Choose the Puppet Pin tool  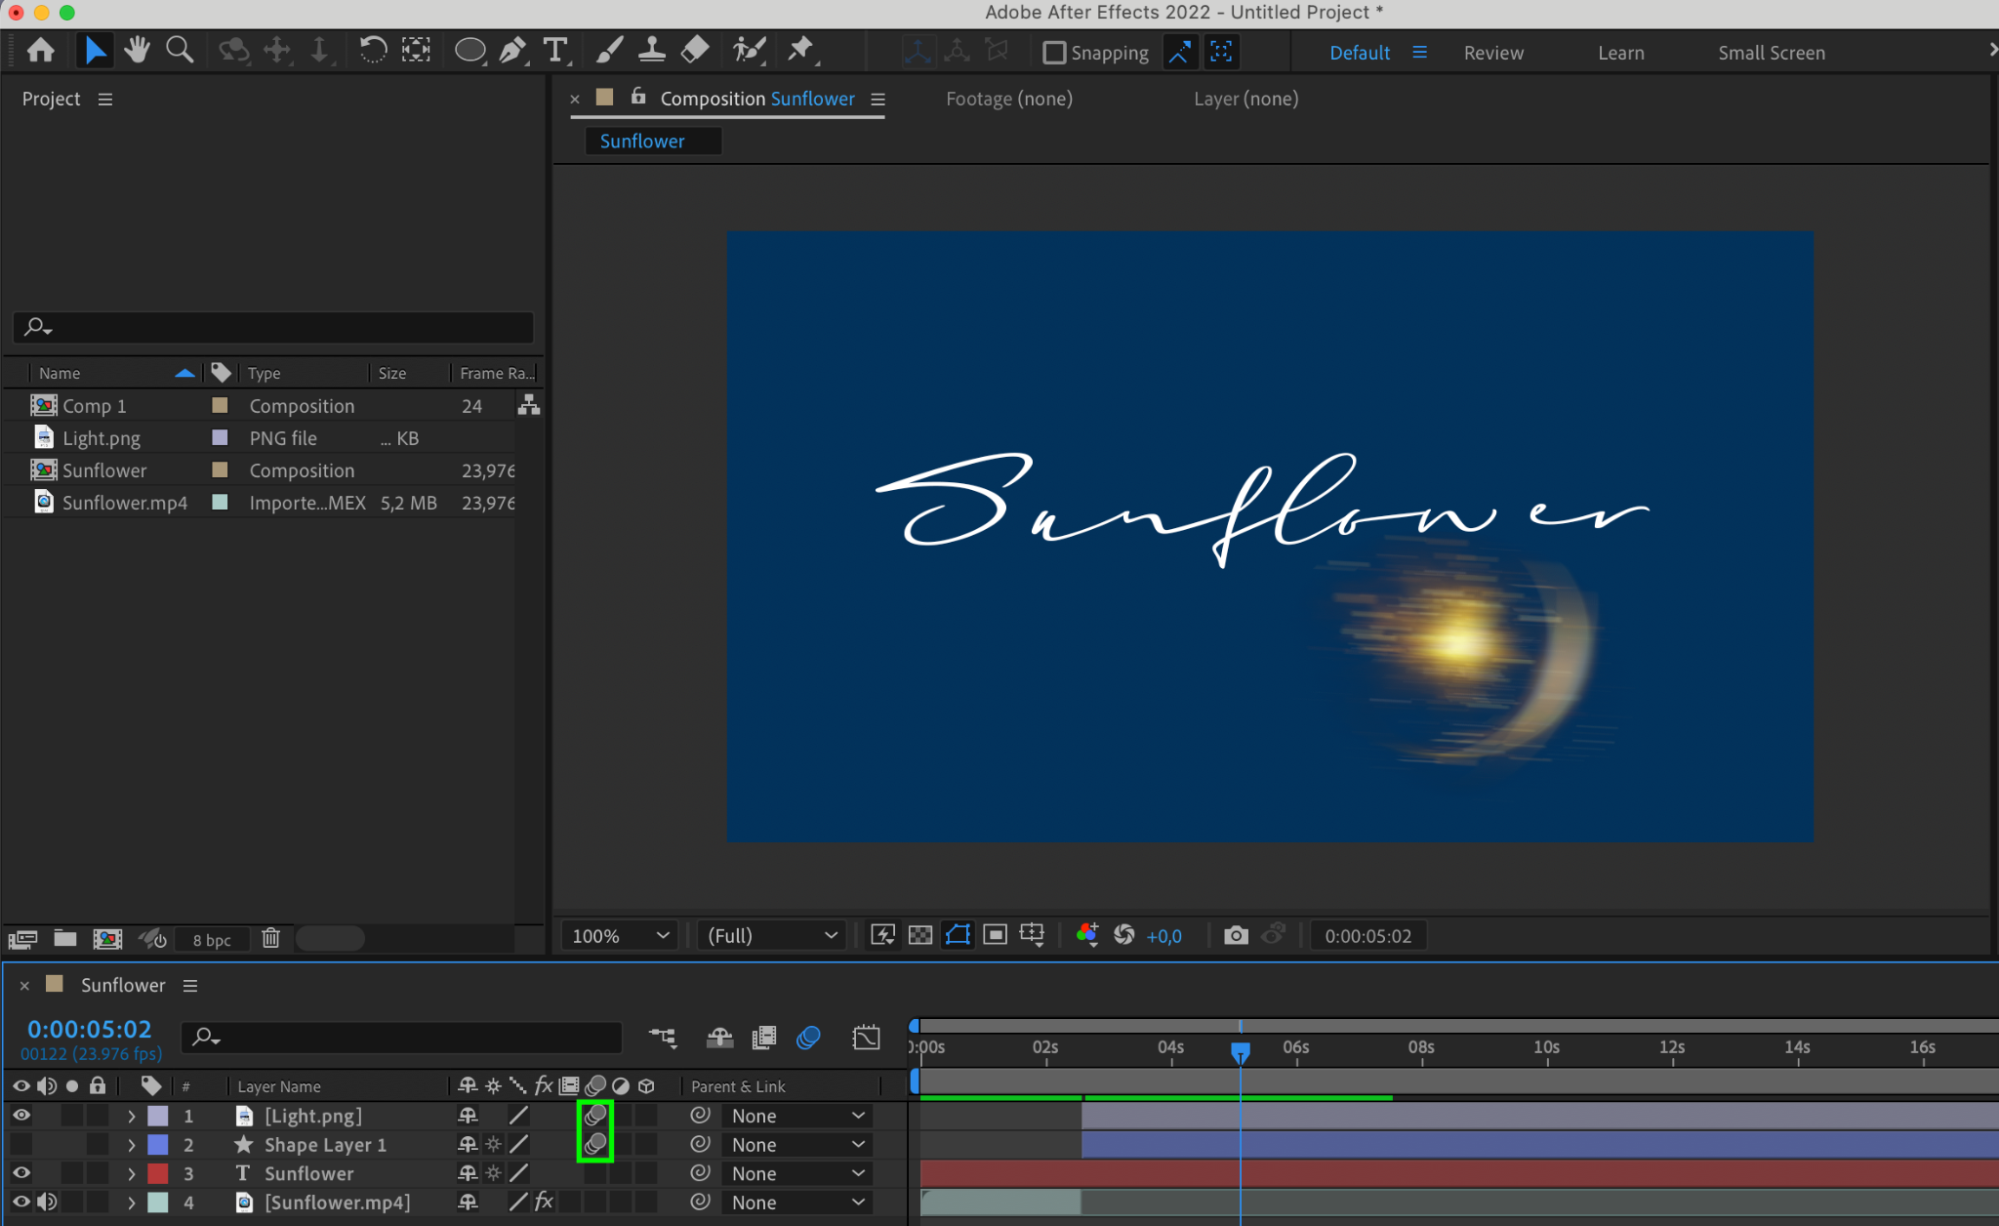tap(800, 49)
